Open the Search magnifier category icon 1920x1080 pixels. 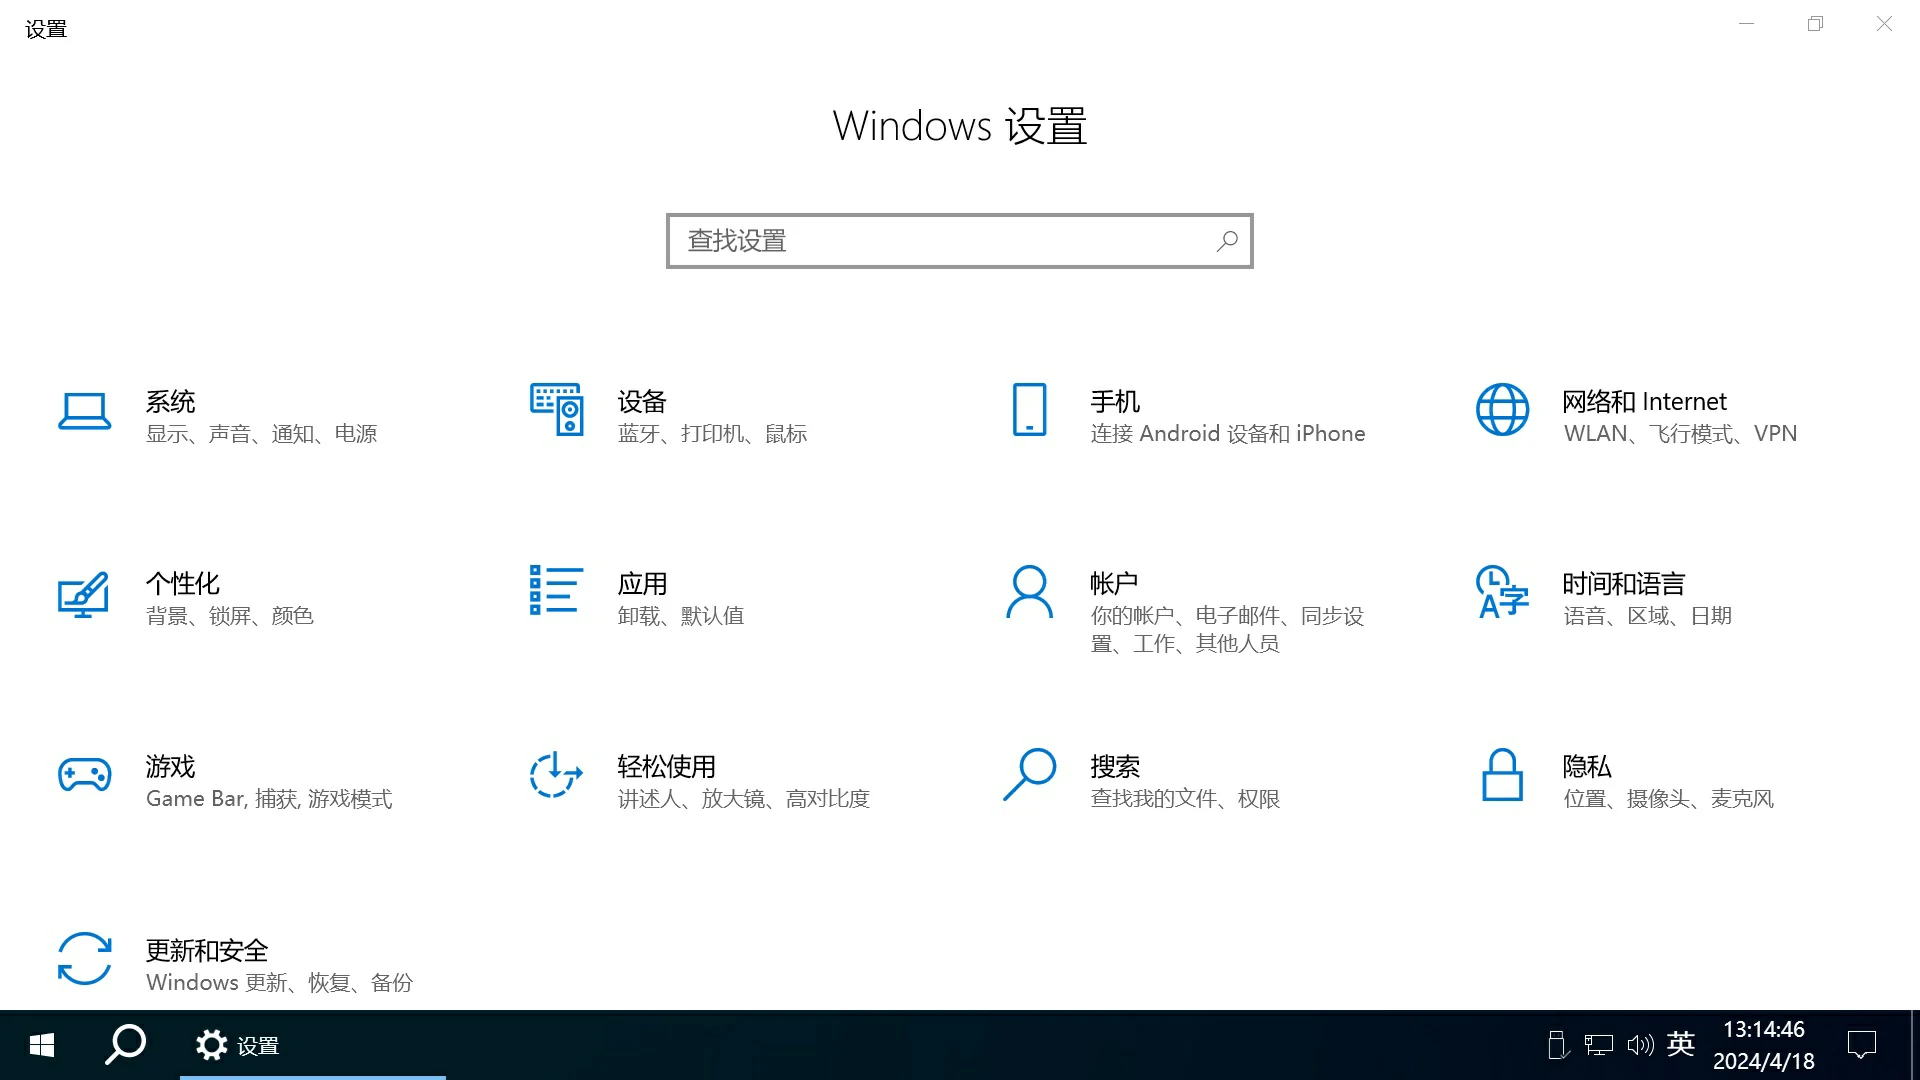pyautogui.click(x=1029, y=775)
